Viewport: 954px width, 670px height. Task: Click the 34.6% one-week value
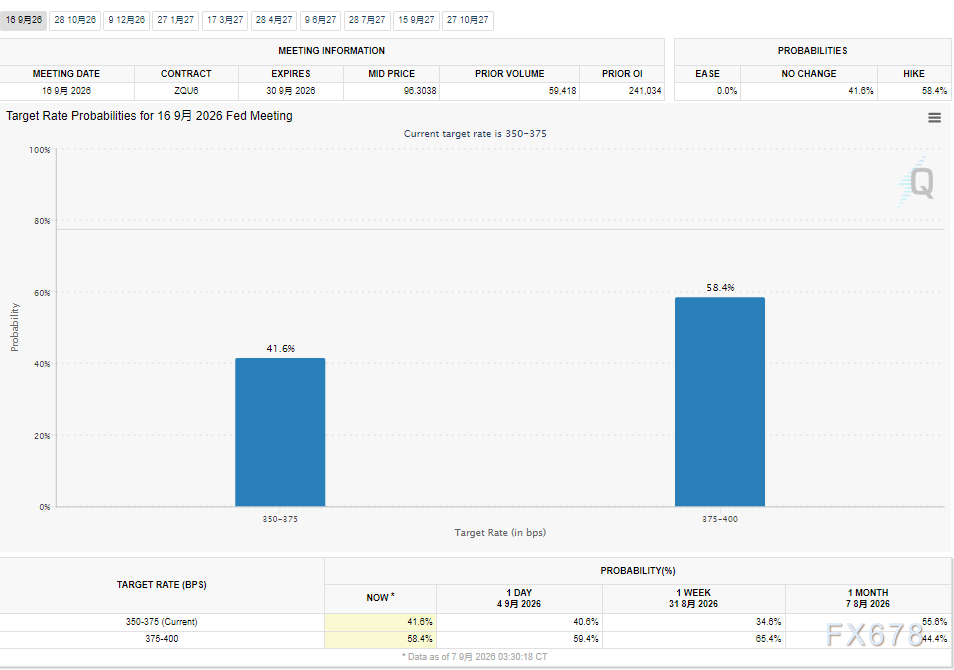click(x=768, y=622)
